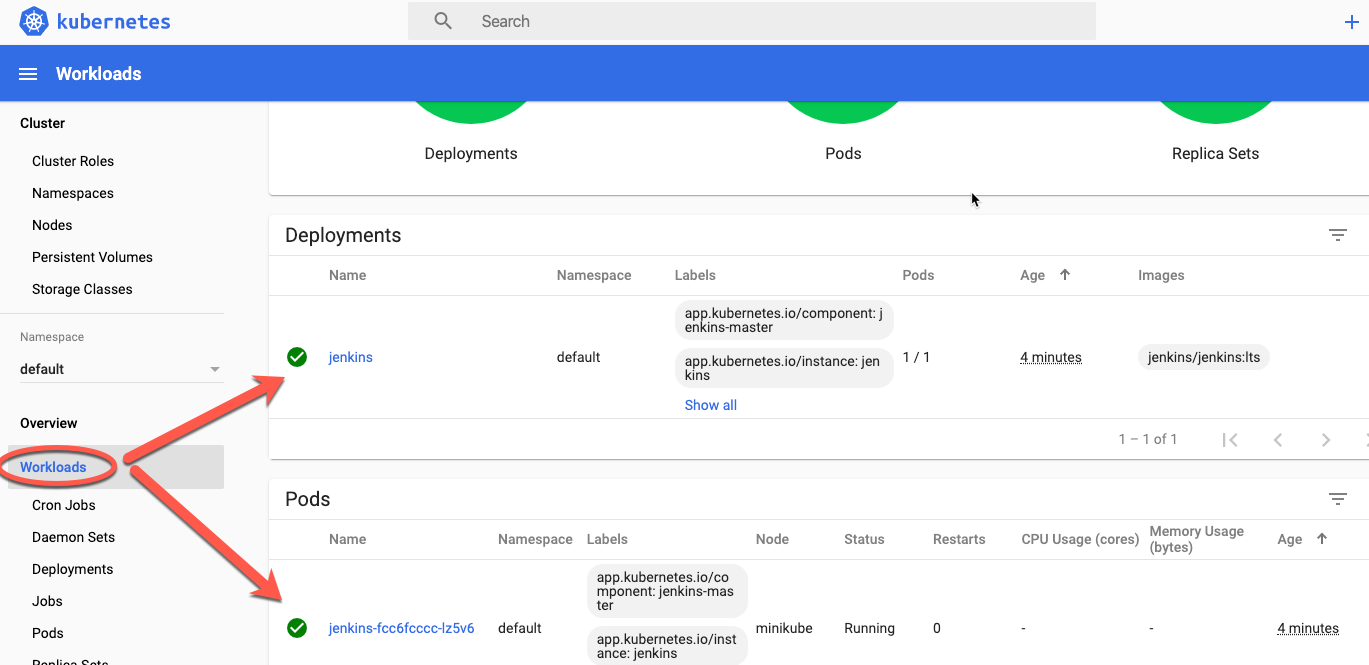Click CPU Usage (cores) column header

[x=1080, y=539]
